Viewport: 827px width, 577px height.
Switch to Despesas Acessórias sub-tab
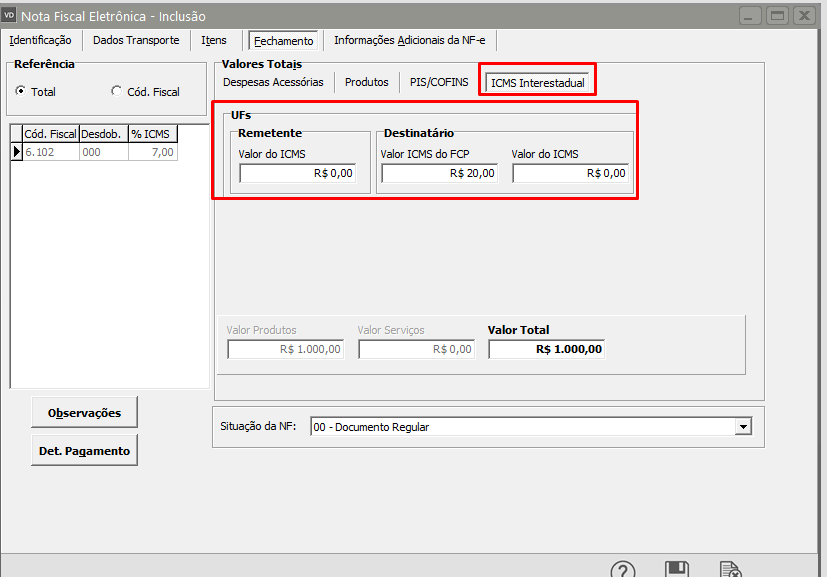coord(273,82)
